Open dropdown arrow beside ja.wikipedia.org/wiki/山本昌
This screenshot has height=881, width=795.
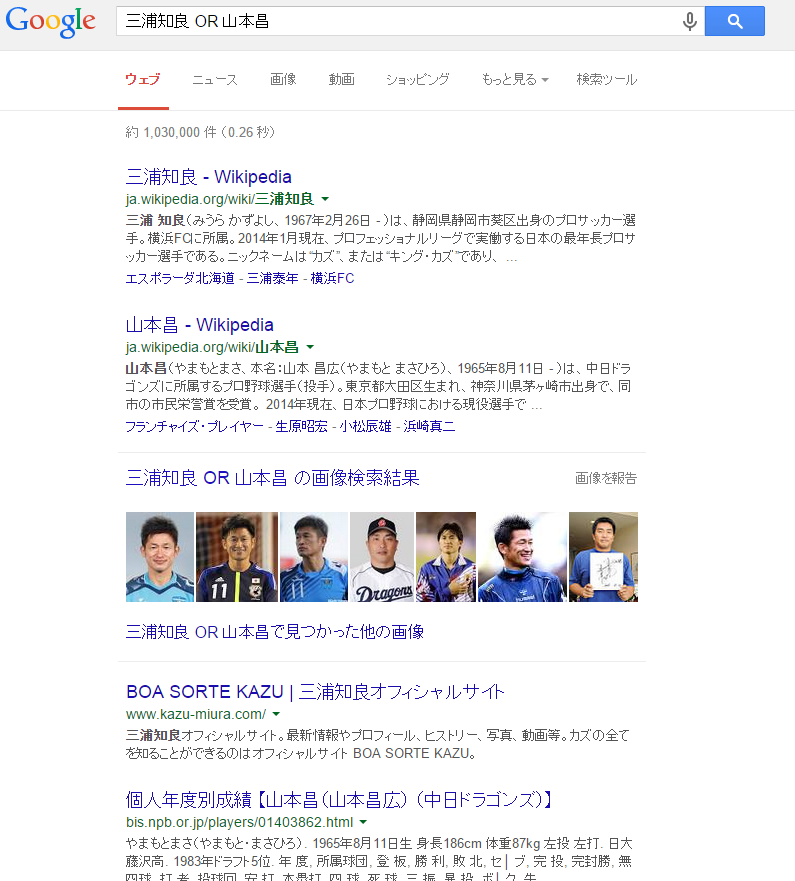310,347
